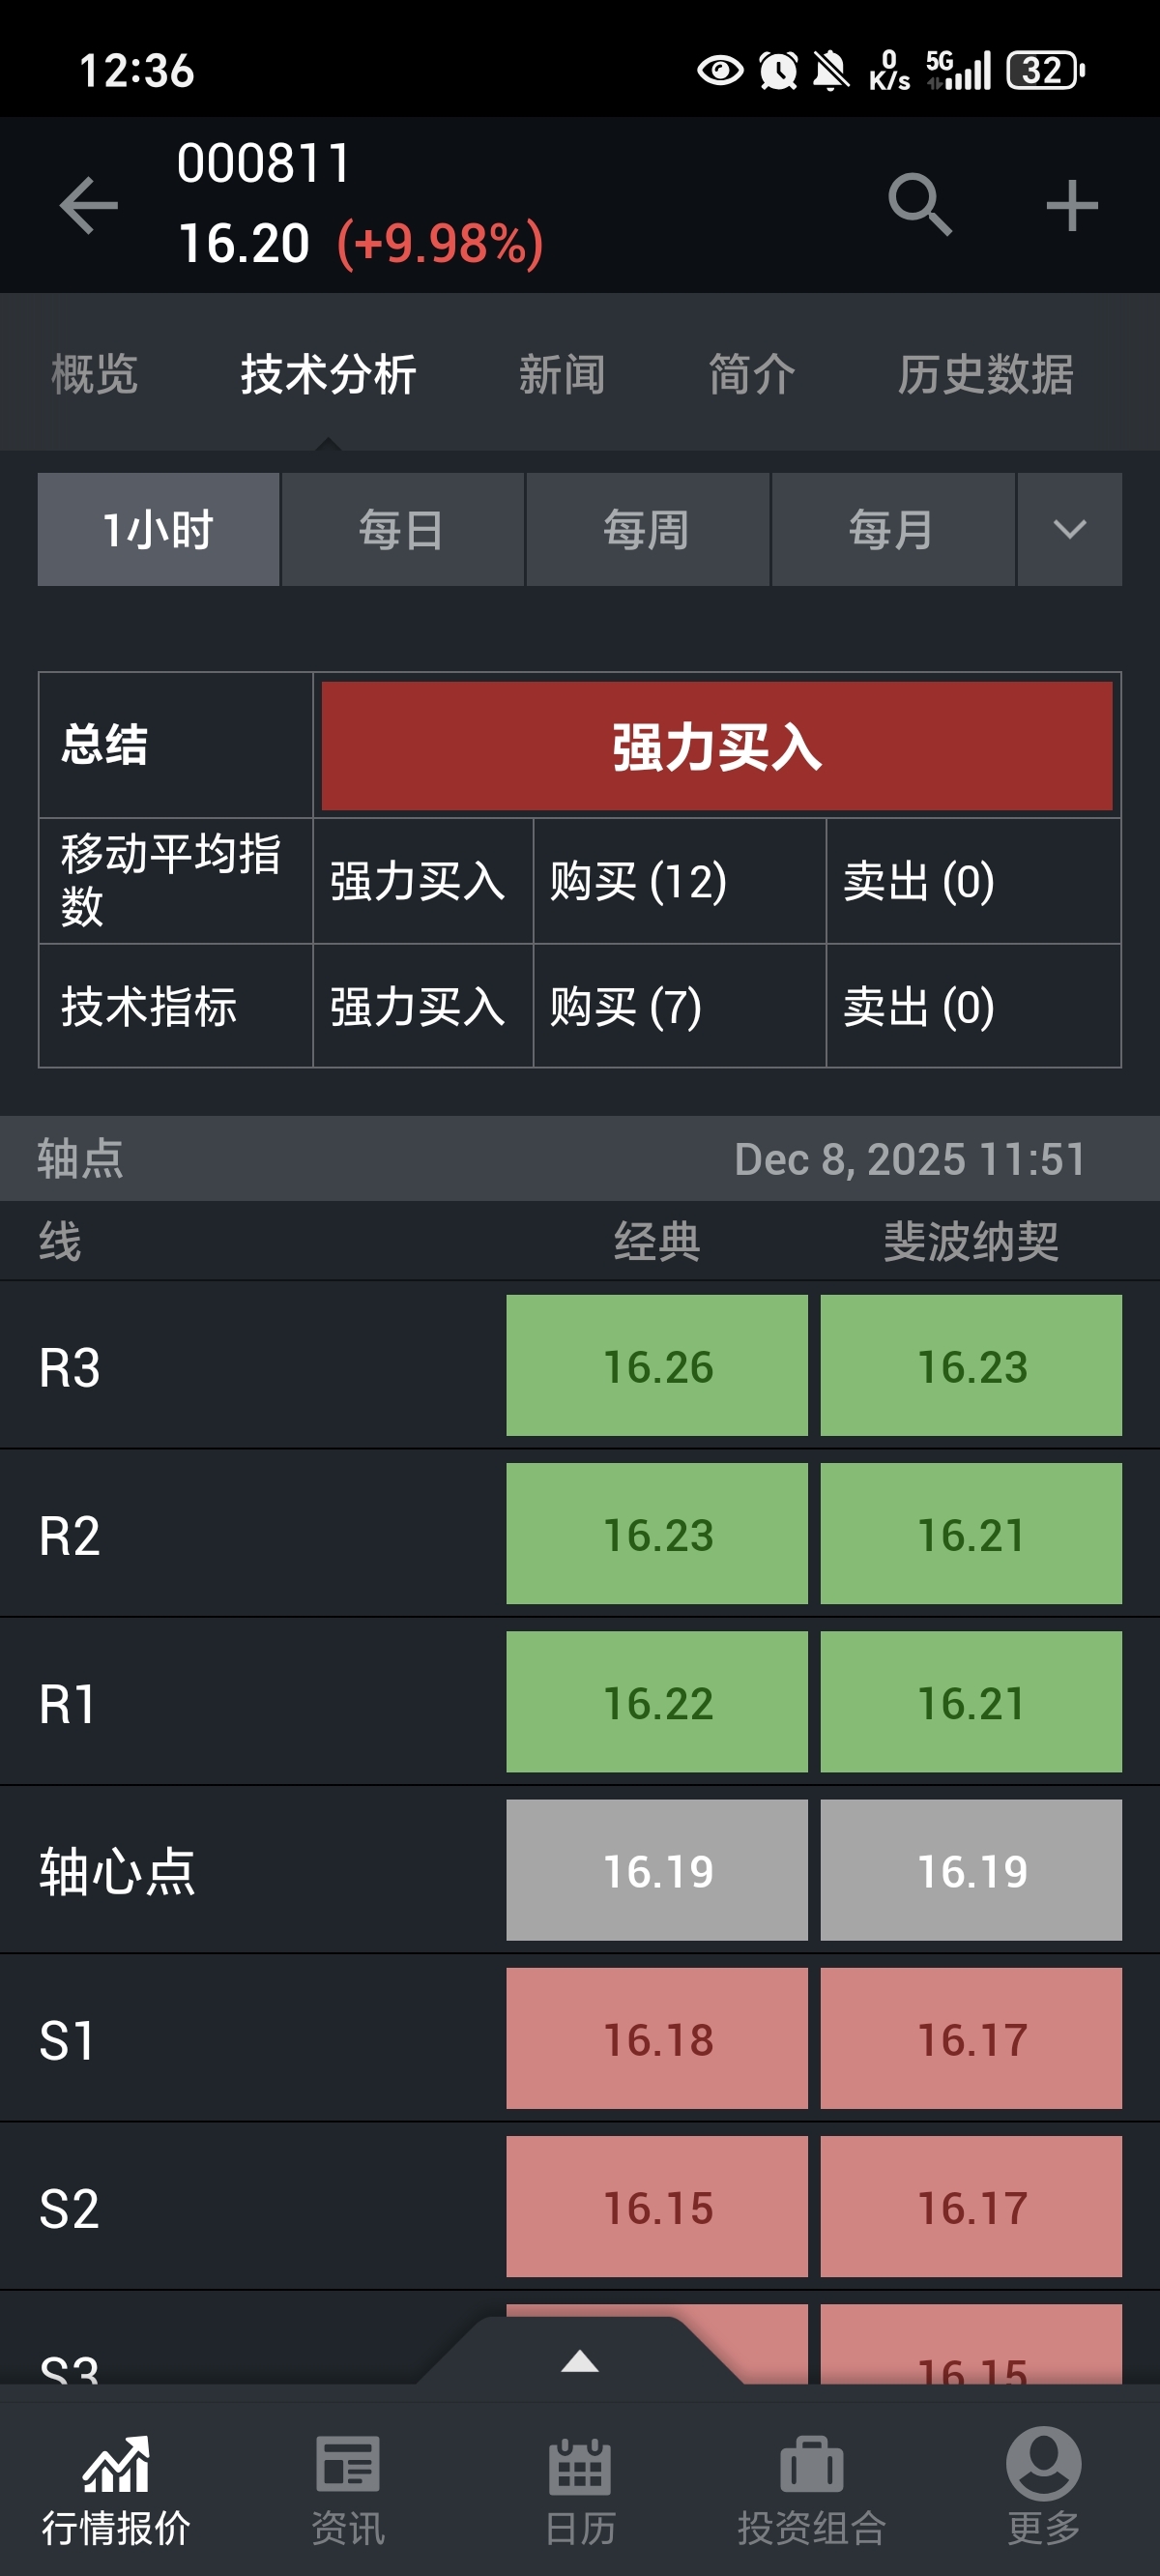The height and width of the screenshot is (2576, 1160).
Task: Select the 每周 timeframe option
Action: point(647,529)
